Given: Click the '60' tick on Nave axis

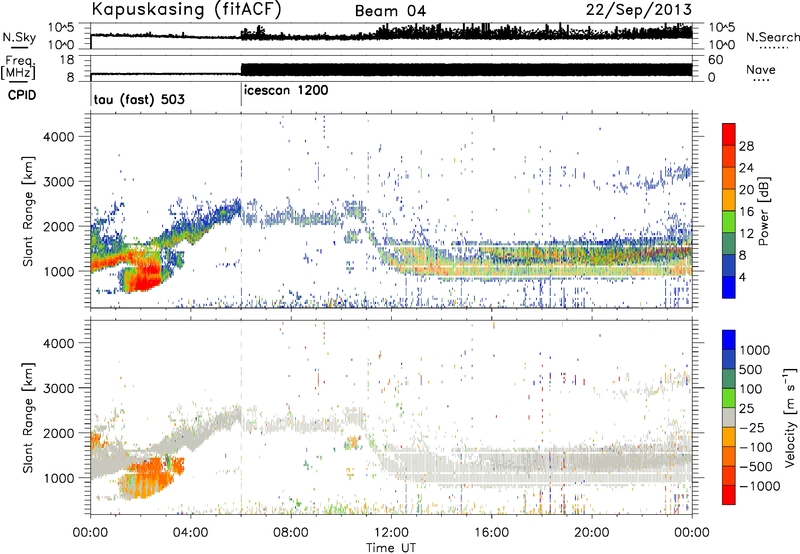Looking at the screenshot, I should pyautogui.click(x=716, y=60).
